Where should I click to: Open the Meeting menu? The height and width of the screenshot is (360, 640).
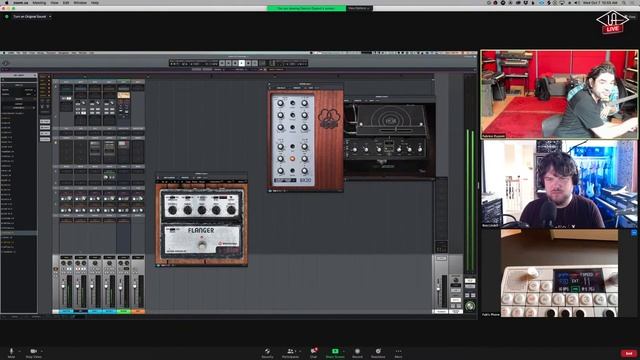point(39,2)
